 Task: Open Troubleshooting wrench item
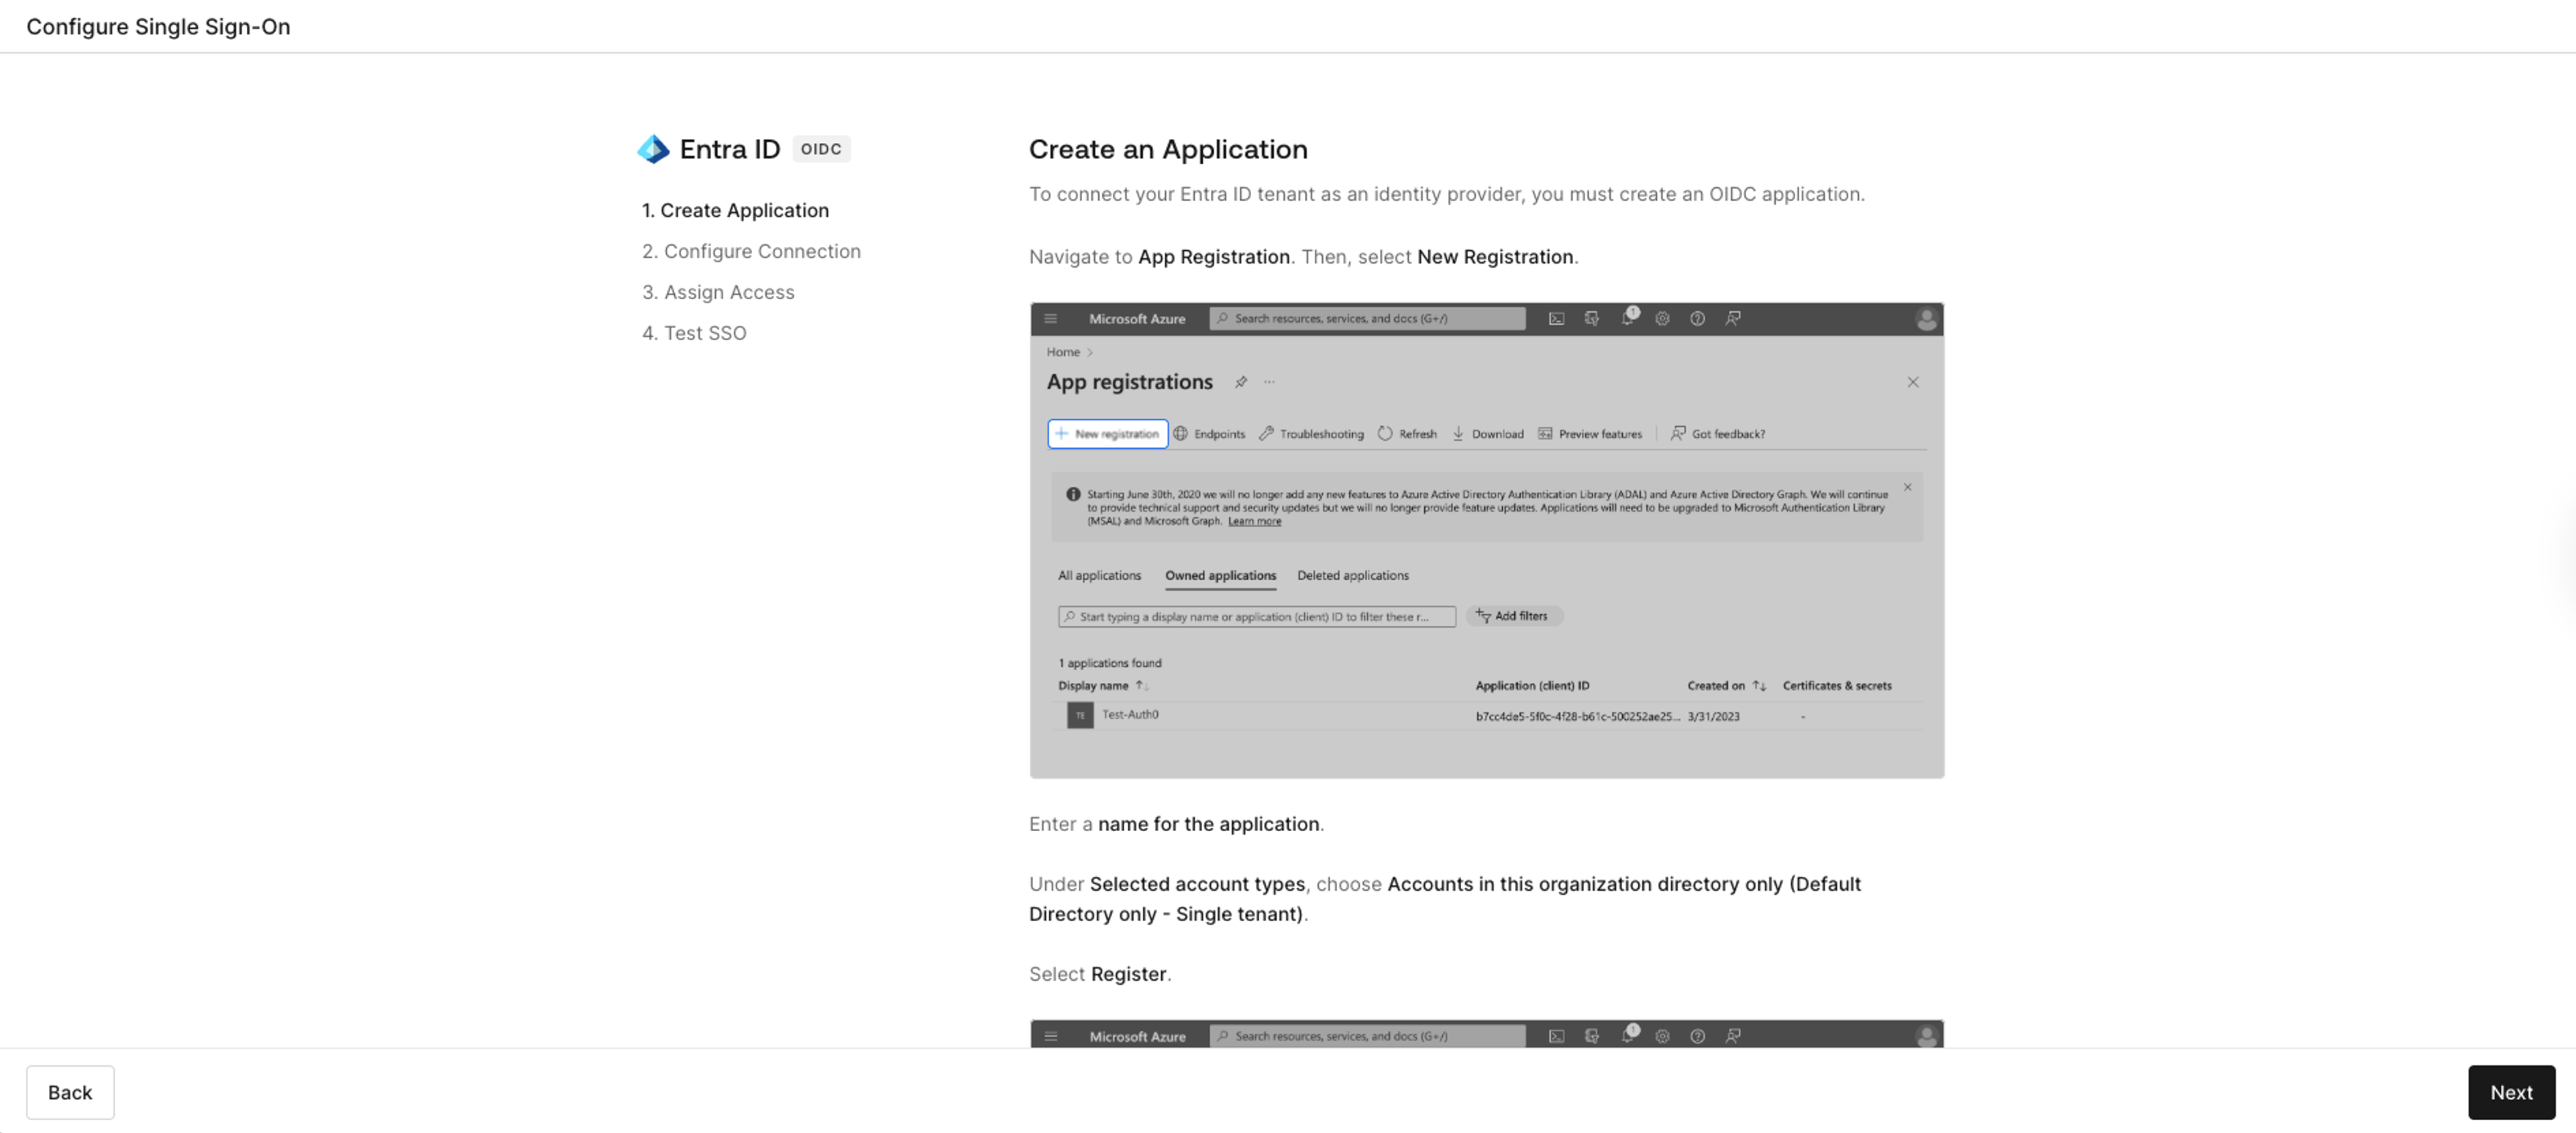pyautogui.click(x=1311, y=434)
